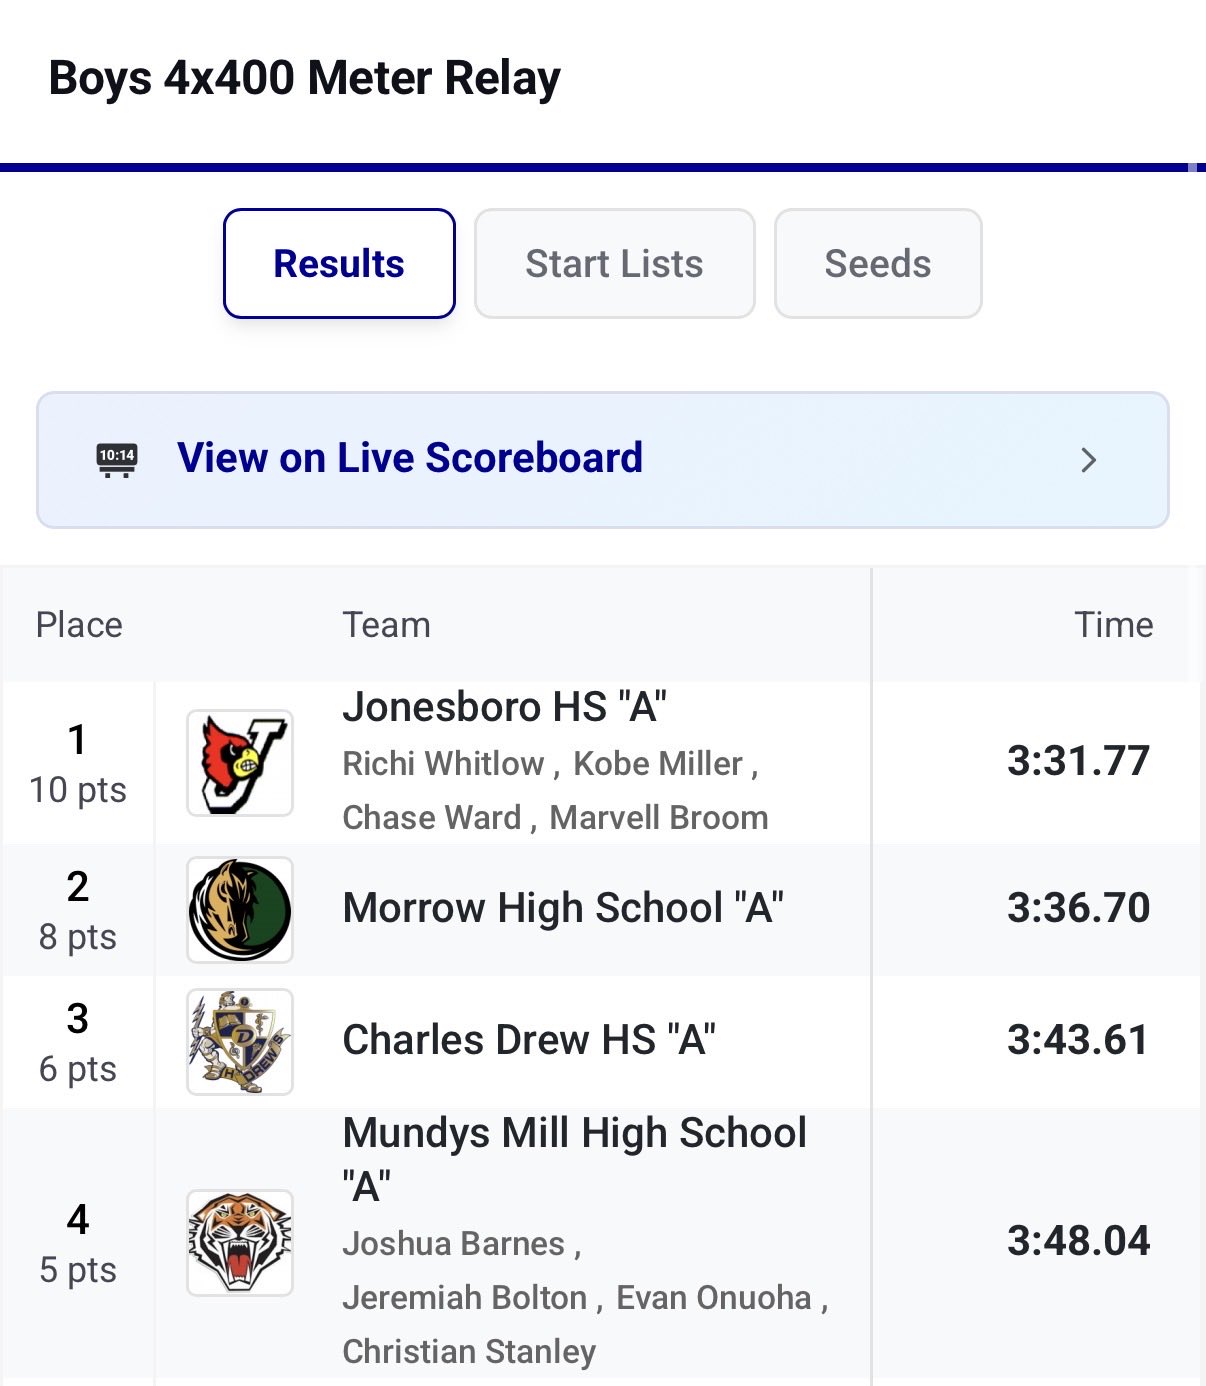Image resolution: width=1206 pixels, height=1386 pixels.
Task: Open Mundys Mill High School "A" team
Action: [574, 1134]
